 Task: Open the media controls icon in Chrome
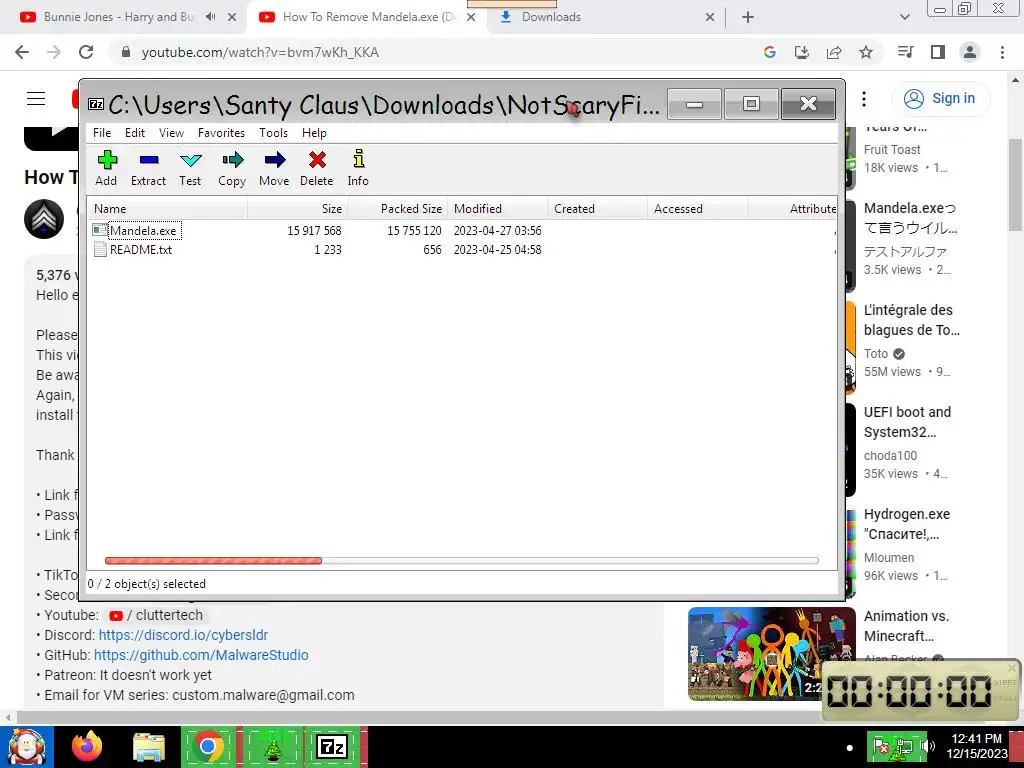tap(905, 52)
